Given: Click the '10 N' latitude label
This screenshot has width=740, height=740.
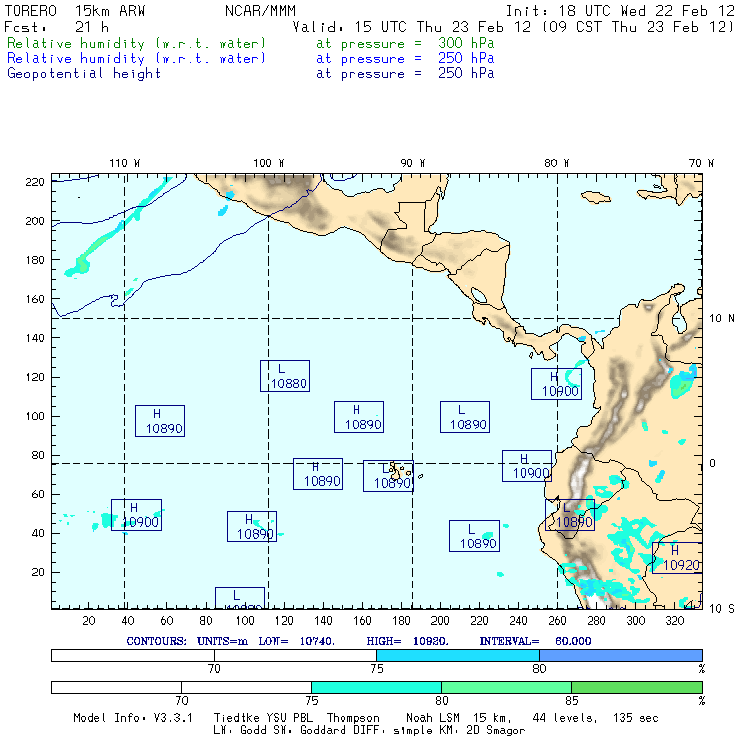Looking at the screenshot, I should coord(722,319).
